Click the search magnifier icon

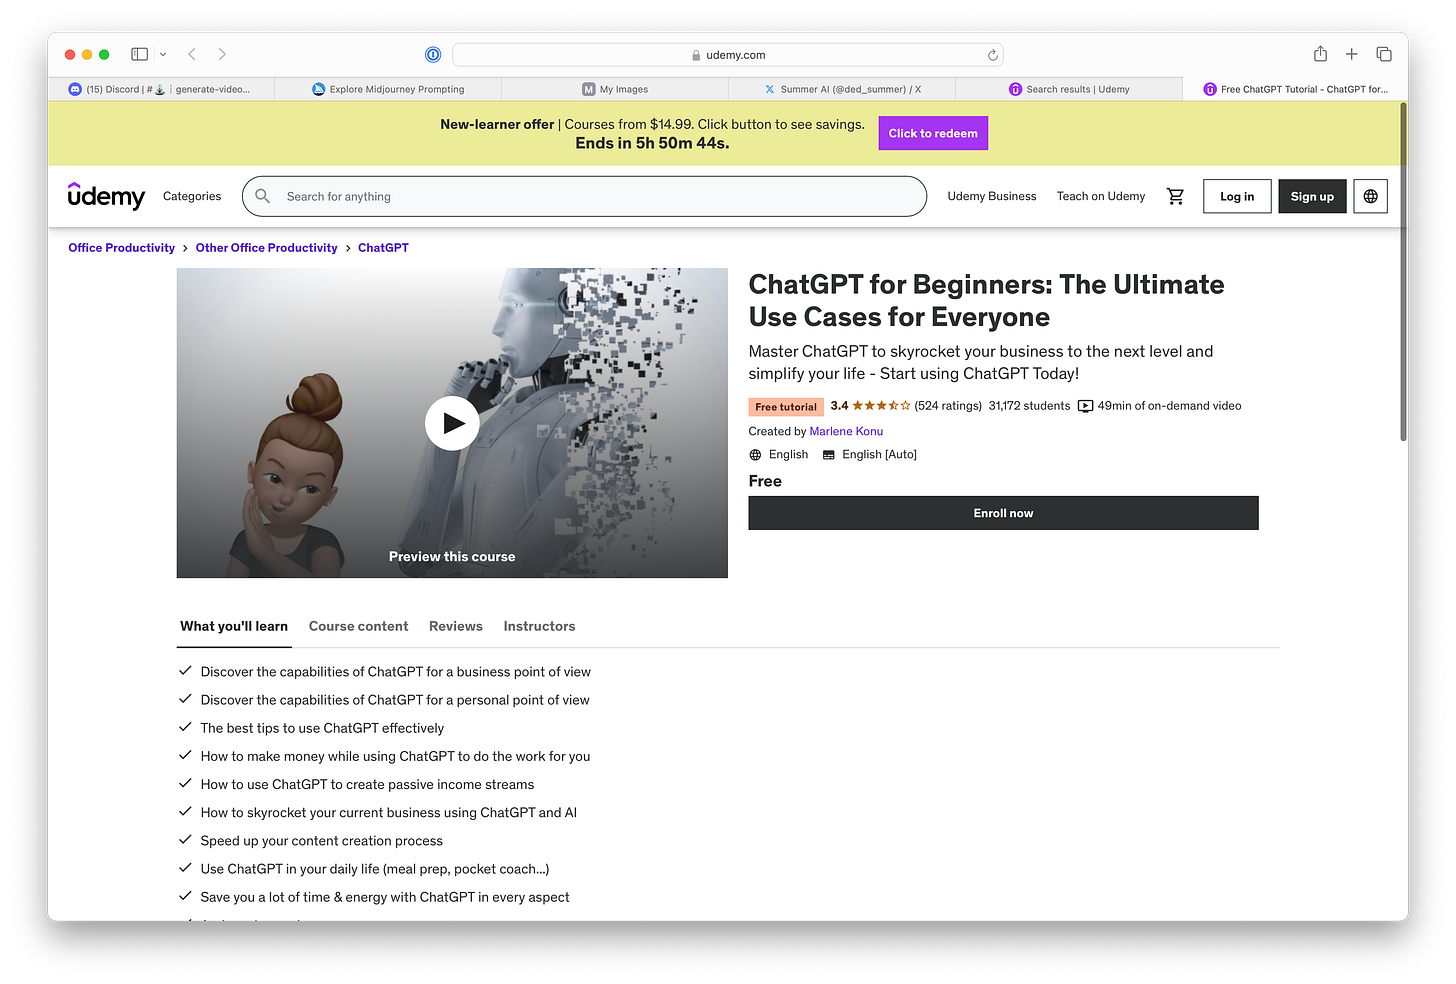point(263,196)
